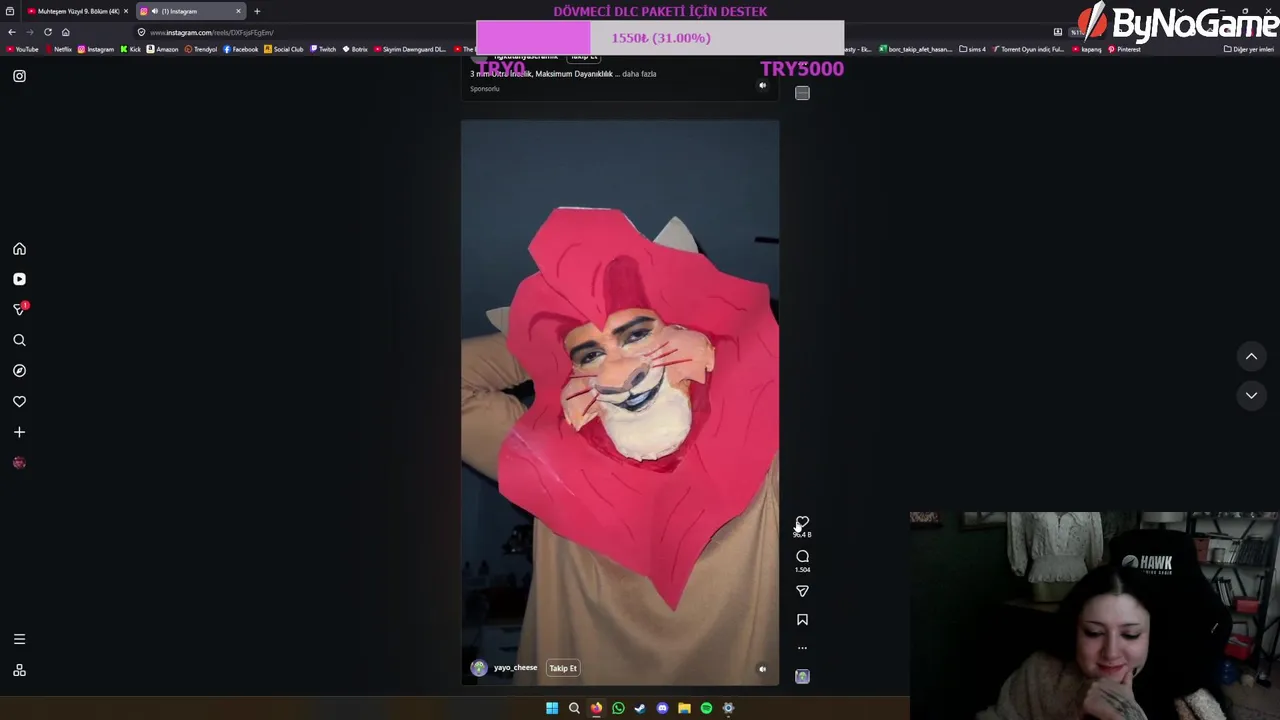Mute the sponsored reel audio

[x=762, y=85]
